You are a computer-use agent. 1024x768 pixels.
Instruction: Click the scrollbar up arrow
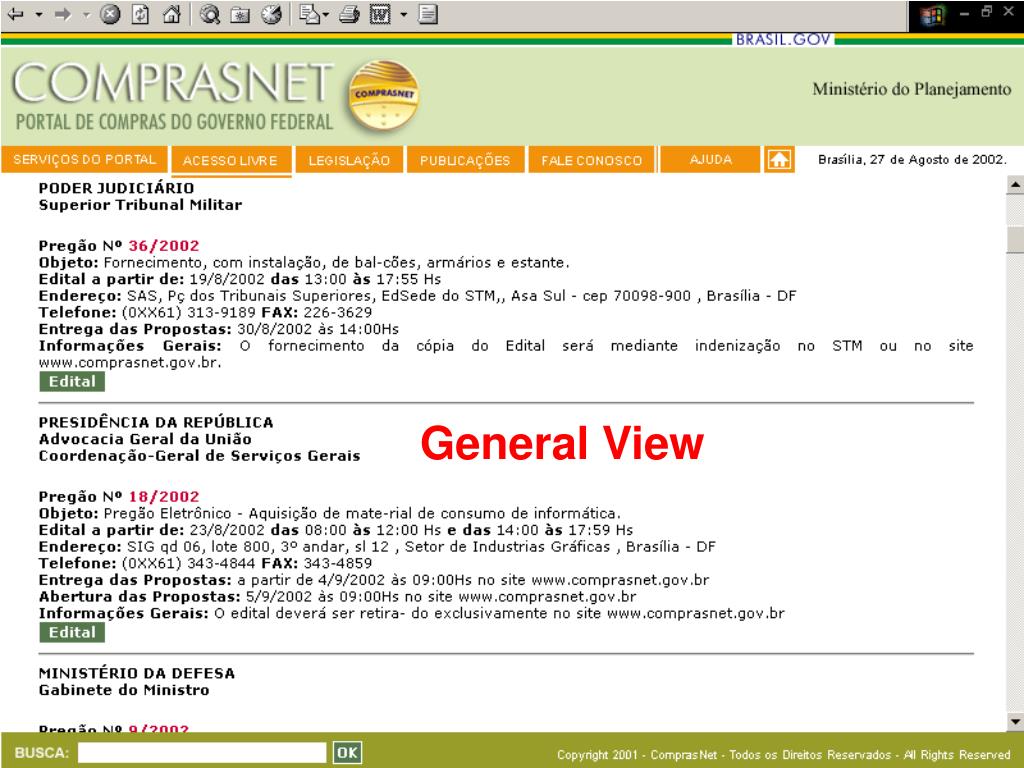pyautogui.click(x=1014, y=186)
